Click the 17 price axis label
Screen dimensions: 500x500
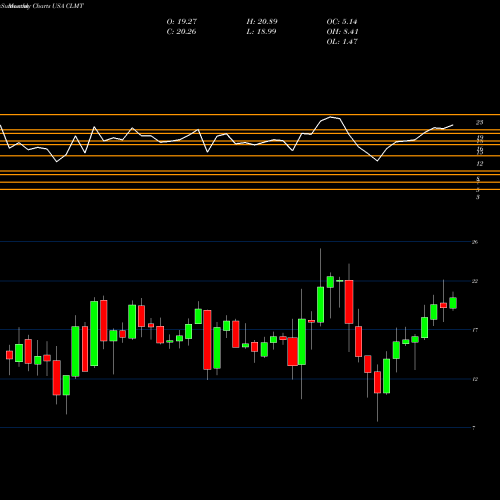pos(475,330)
